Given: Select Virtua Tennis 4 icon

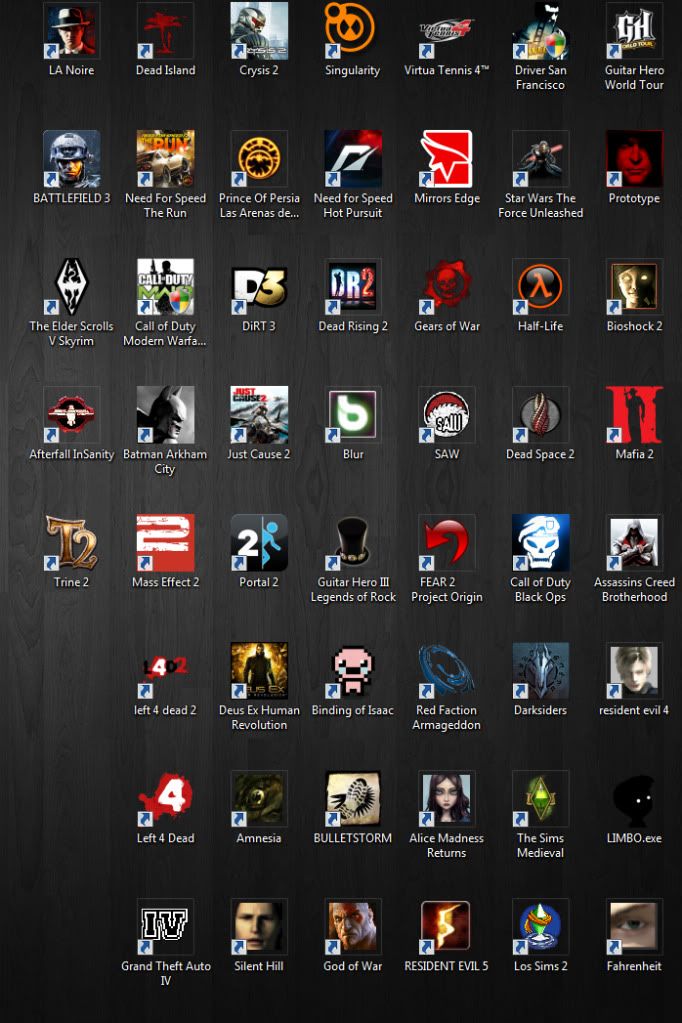Looking at the screenshot, I should [x=446, y=31].
